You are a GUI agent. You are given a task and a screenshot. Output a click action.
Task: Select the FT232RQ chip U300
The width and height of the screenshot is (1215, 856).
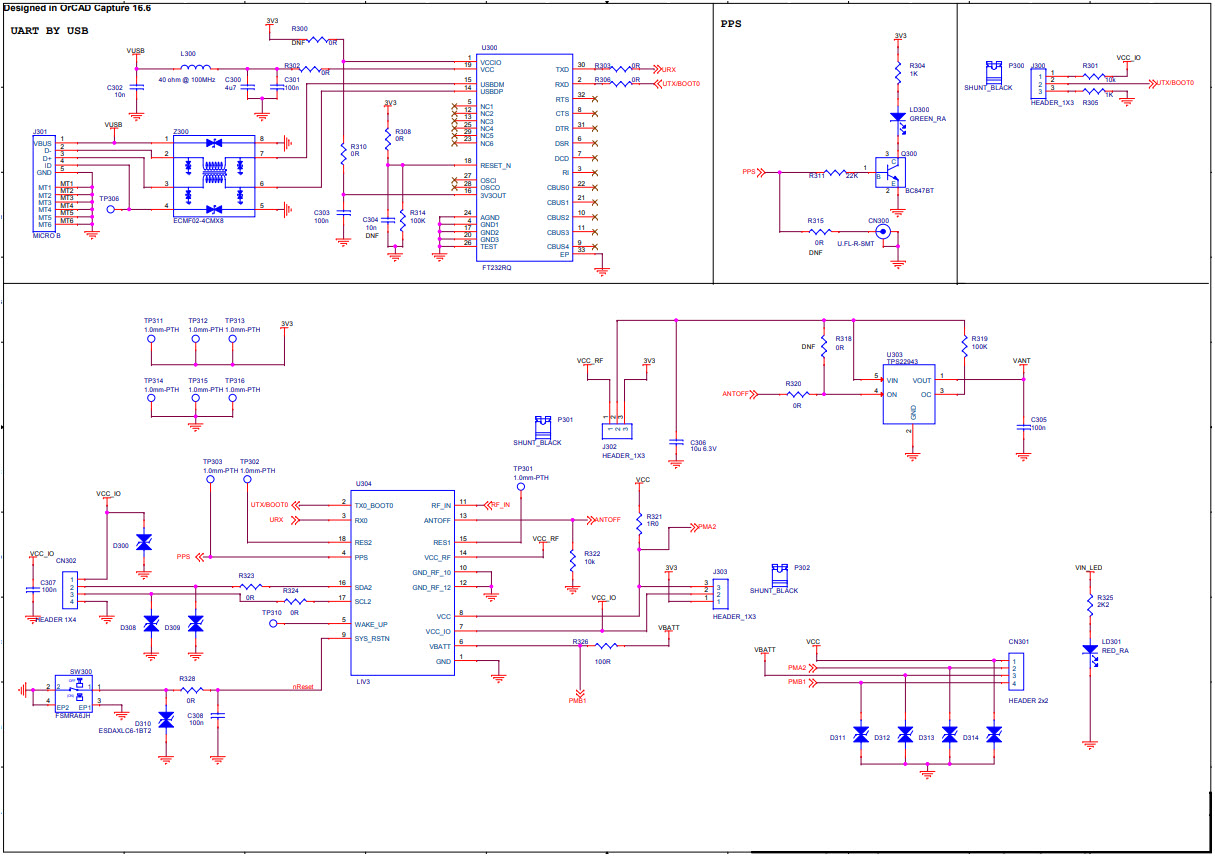point(525,155)
